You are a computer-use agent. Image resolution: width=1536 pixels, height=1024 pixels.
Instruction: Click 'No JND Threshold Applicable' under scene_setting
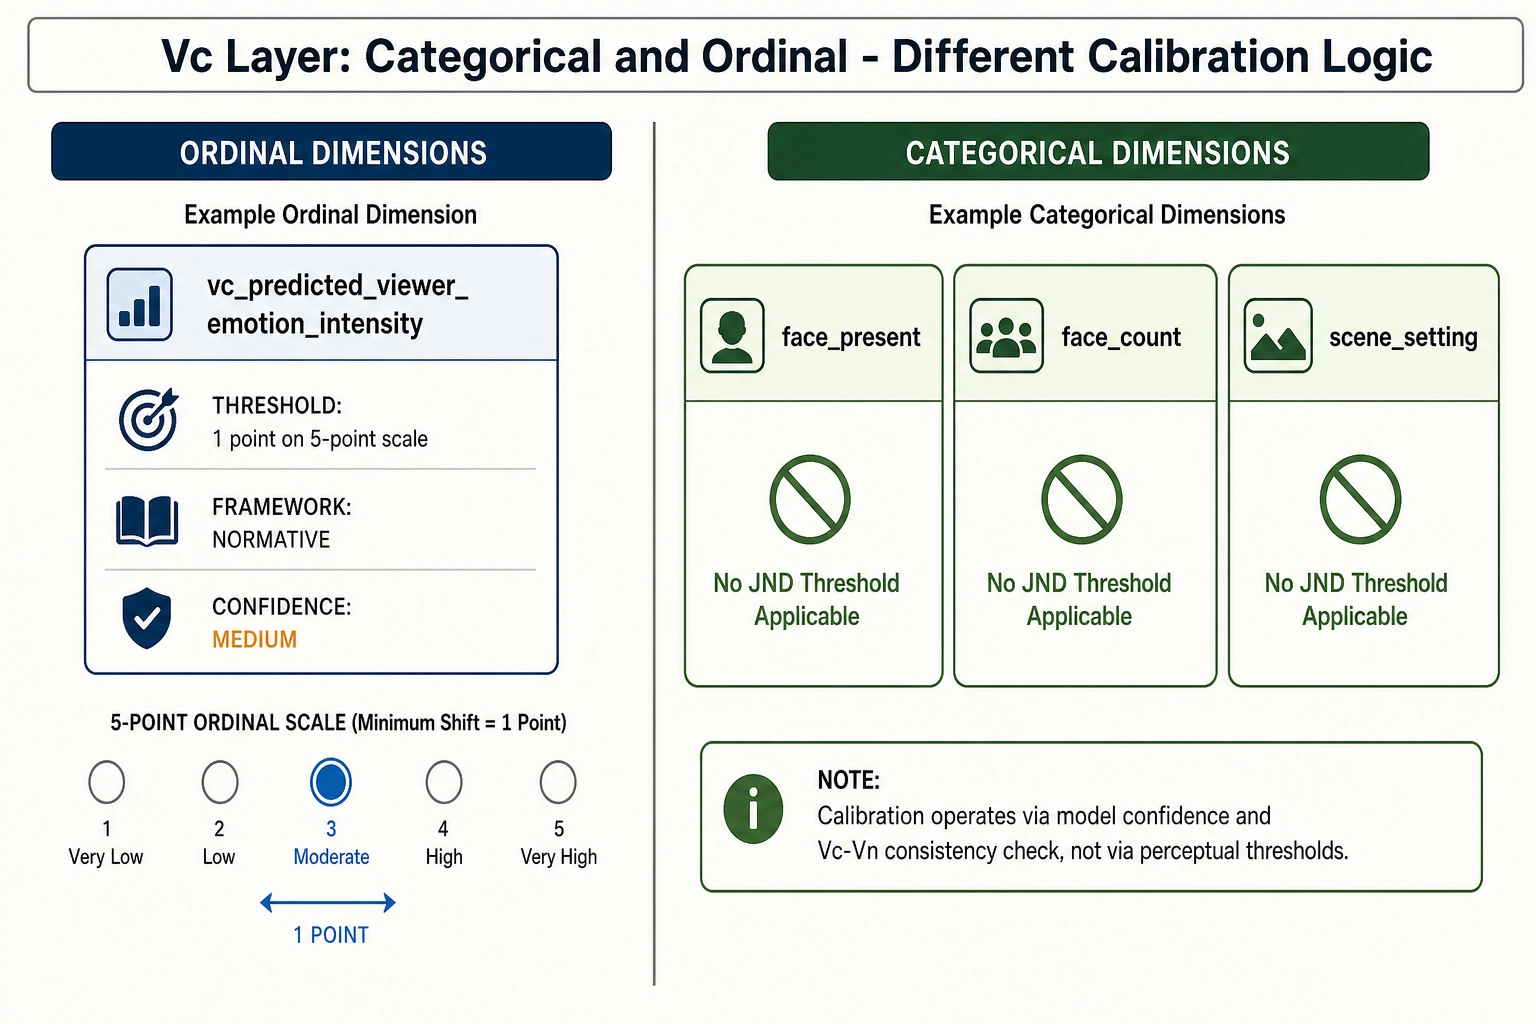tap(1356, 599)
